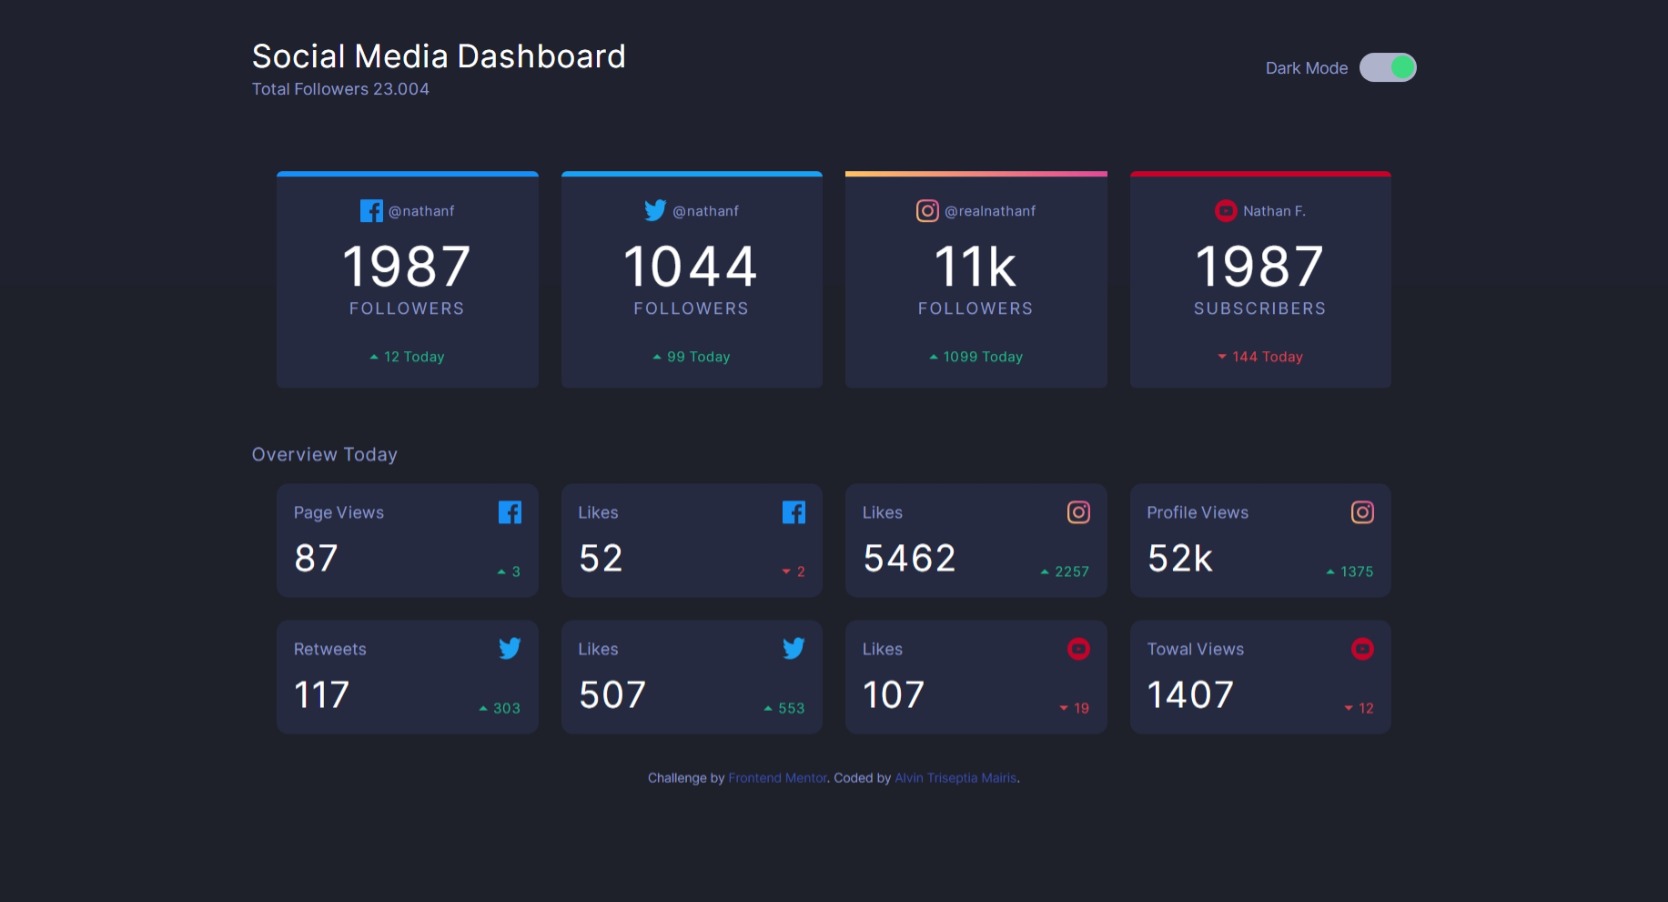Click the down arrow beside 19

(x=1064, y=709)
